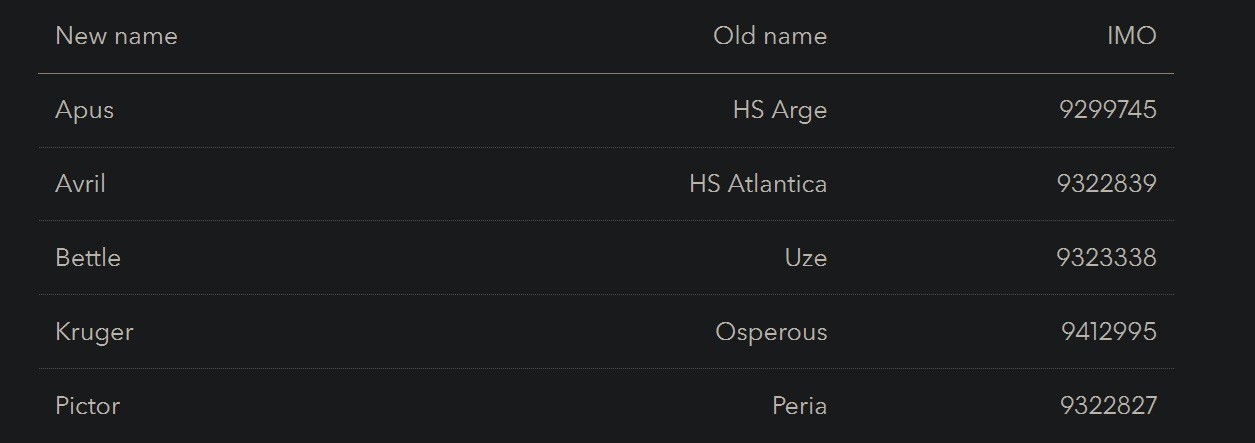Click old name HS Atlantica

[757, 184]
